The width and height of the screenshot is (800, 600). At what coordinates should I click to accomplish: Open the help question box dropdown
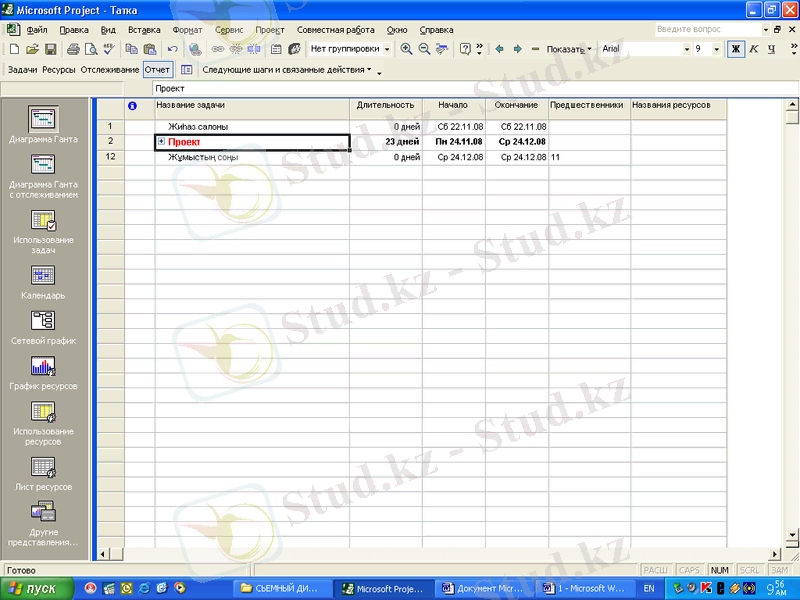[x=765, y=30]
